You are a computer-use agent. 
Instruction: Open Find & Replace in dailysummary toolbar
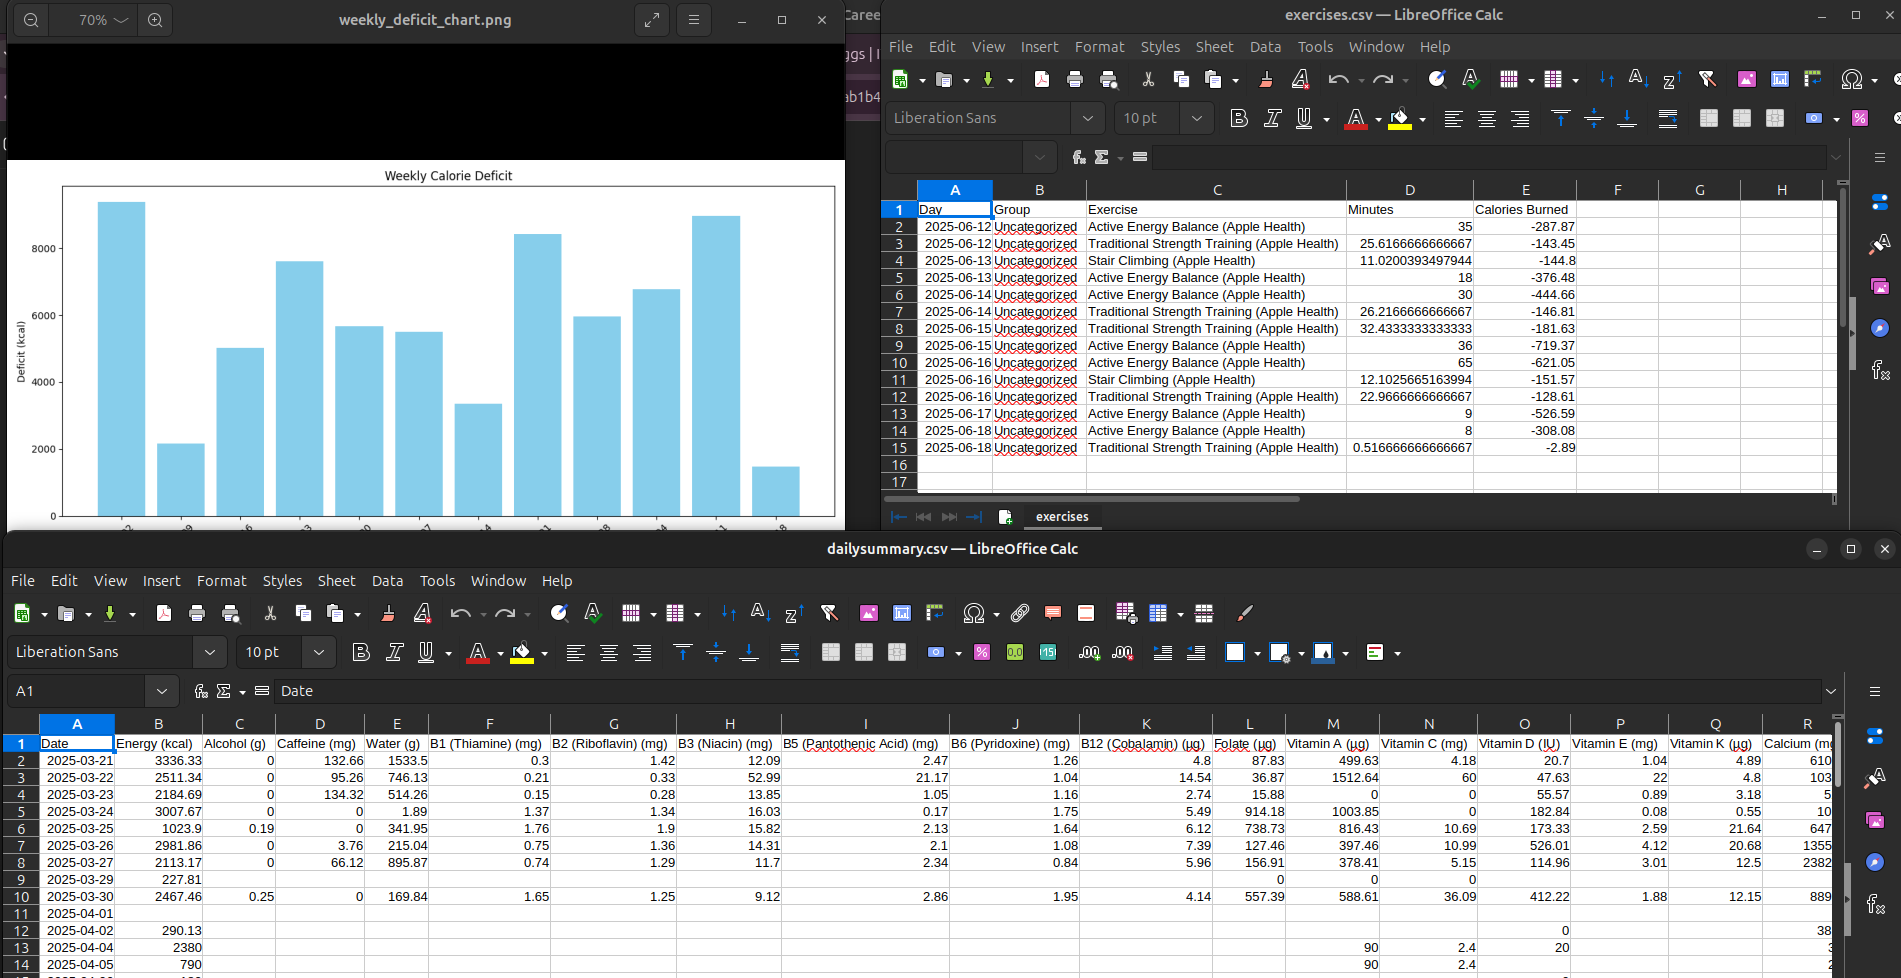559,613
